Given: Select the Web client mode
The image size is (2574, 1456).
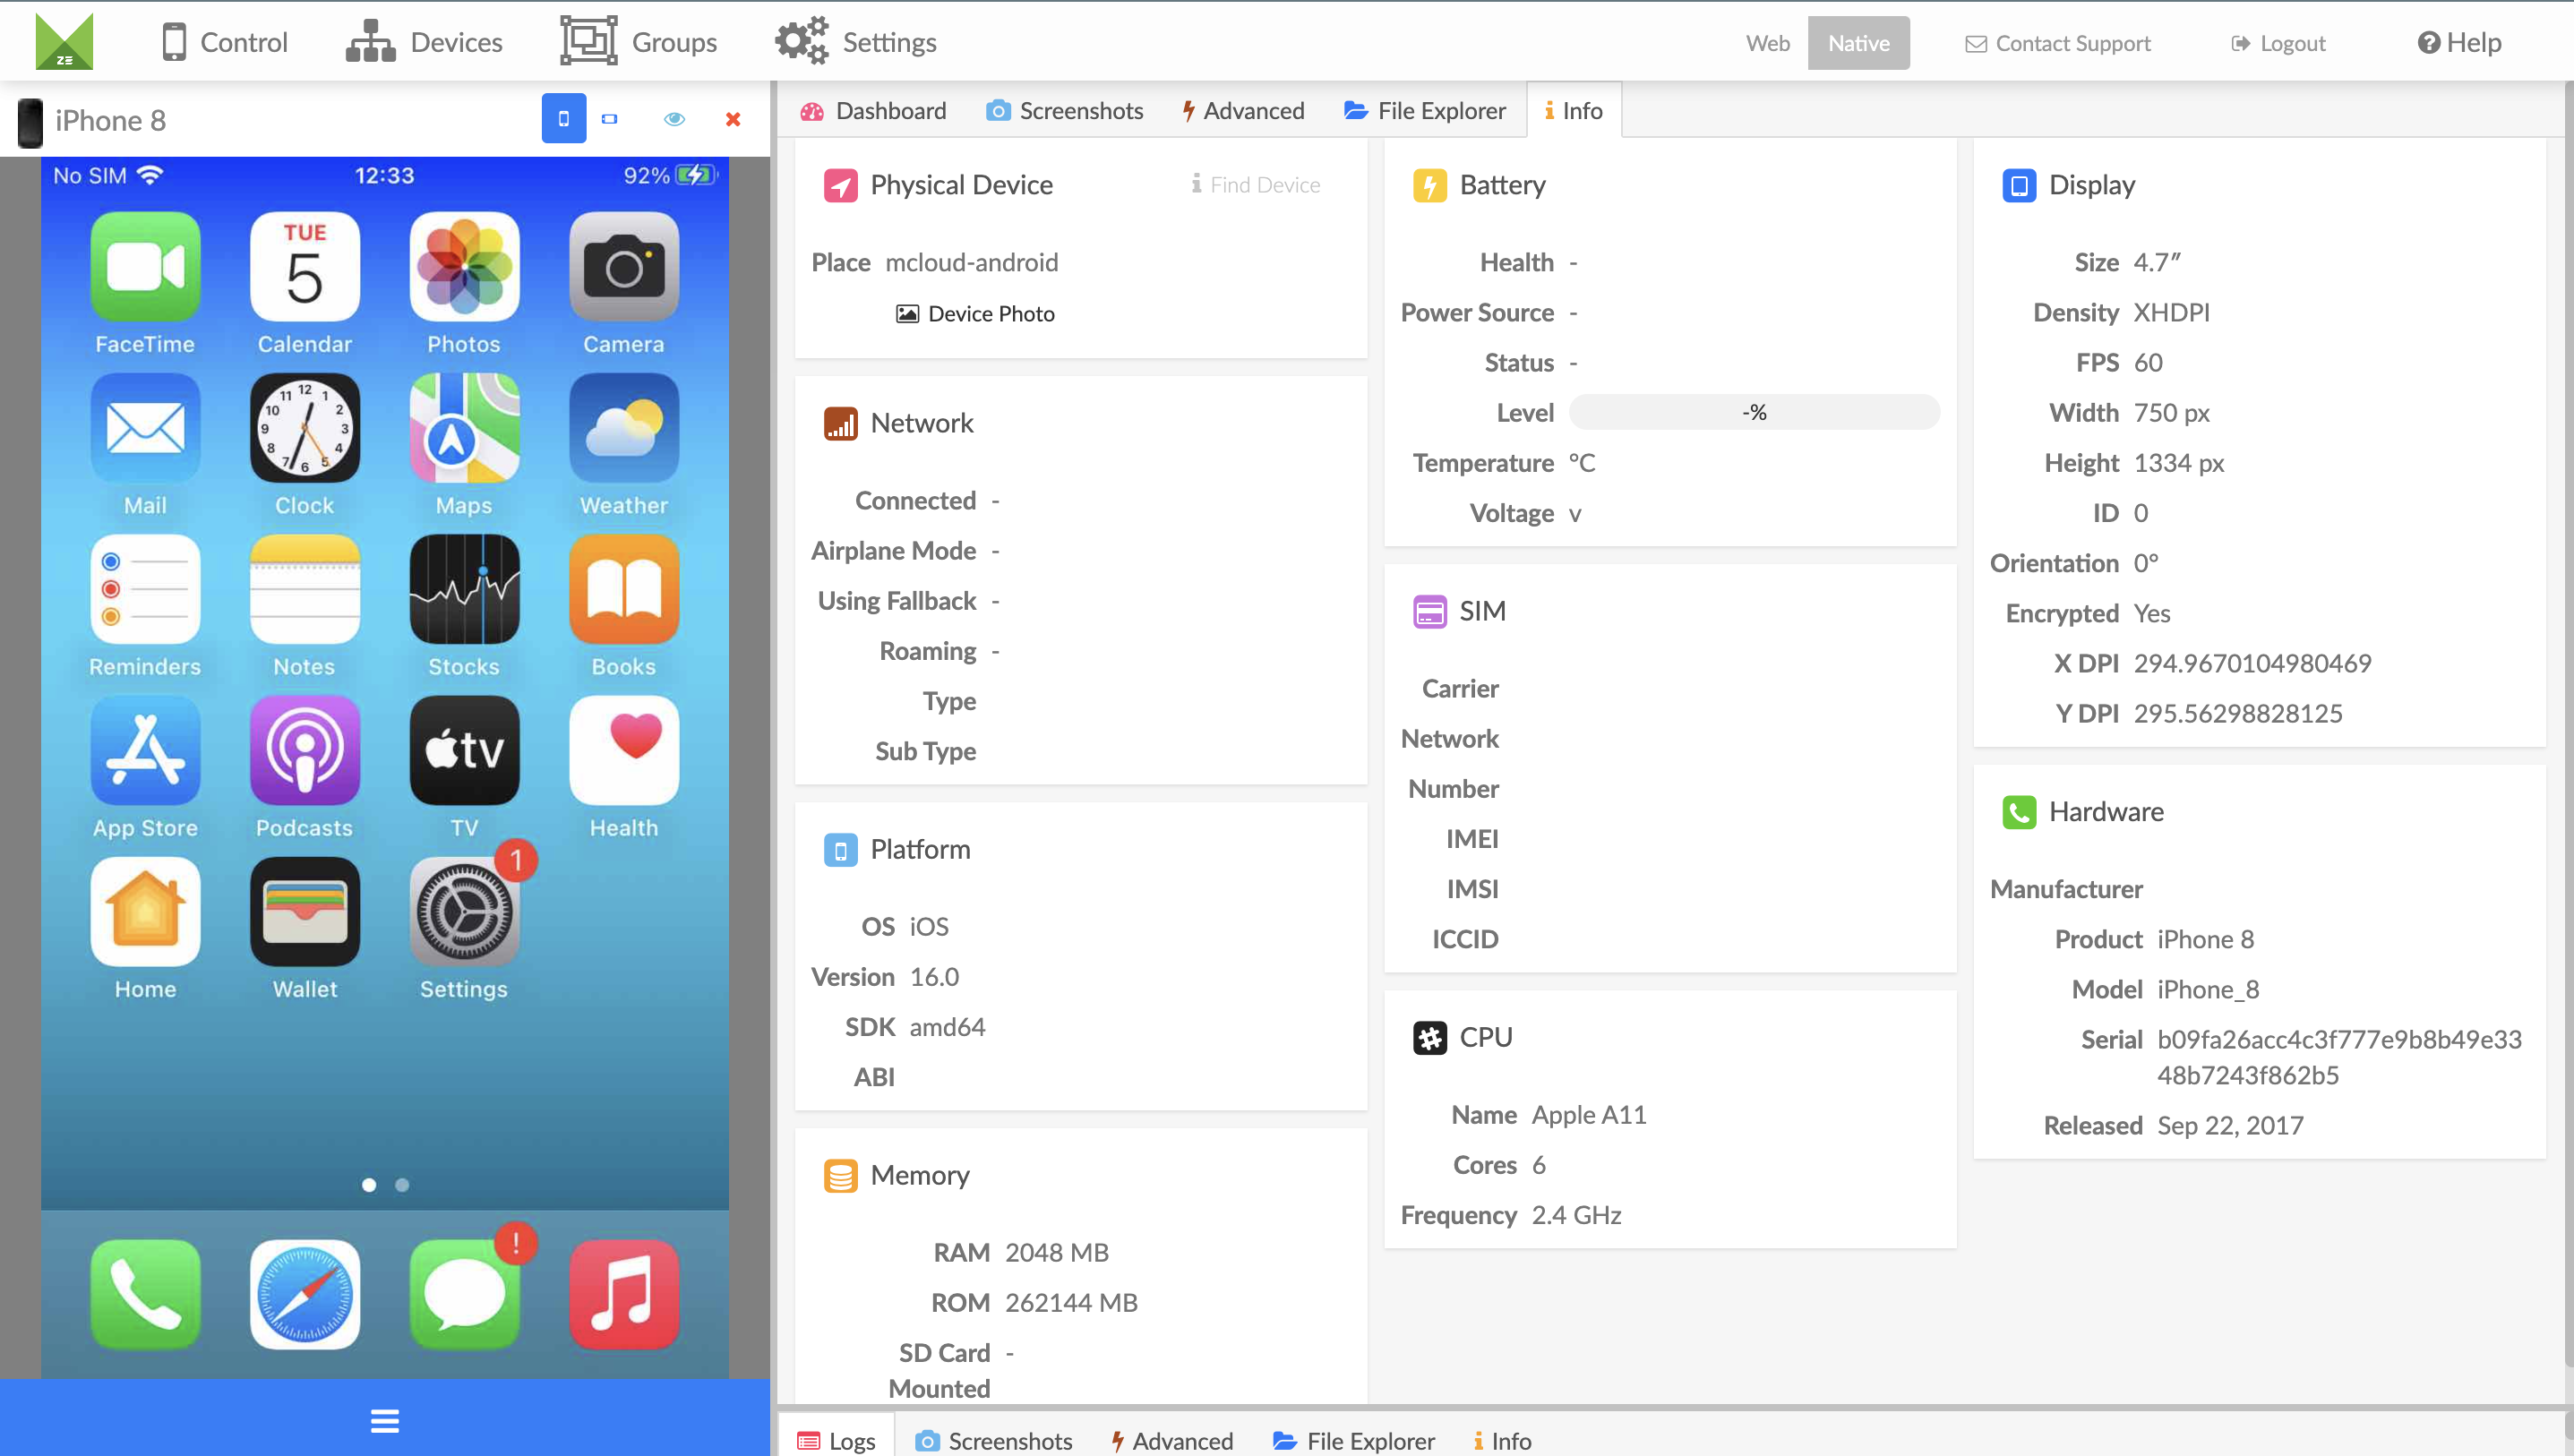Looking at the screenshot, I should [1768, 43].
